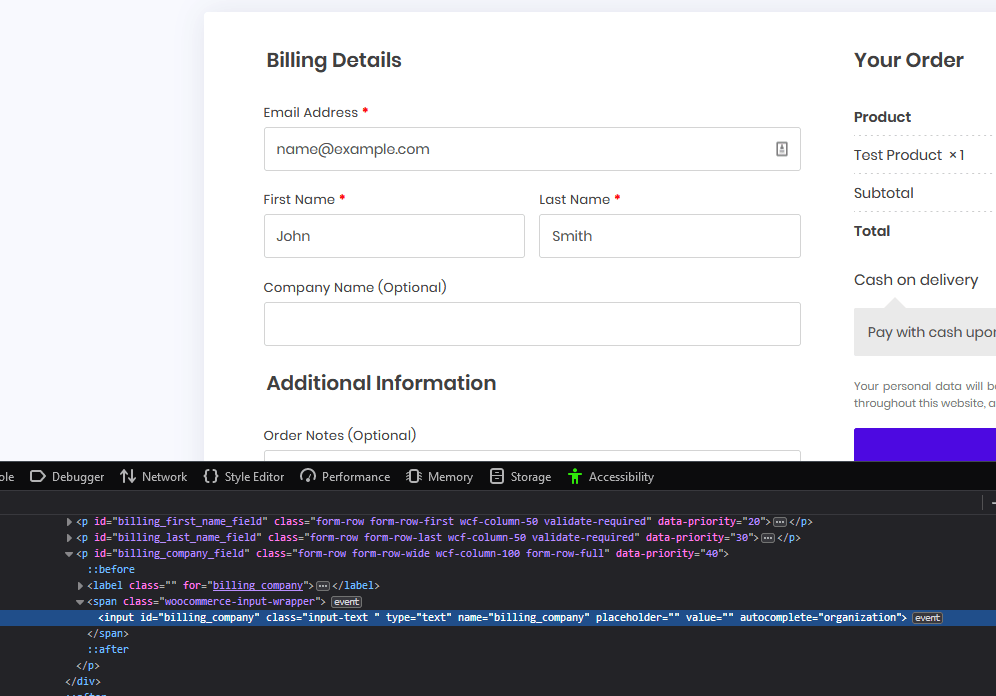Select the closing </div> row

point(83,681)
